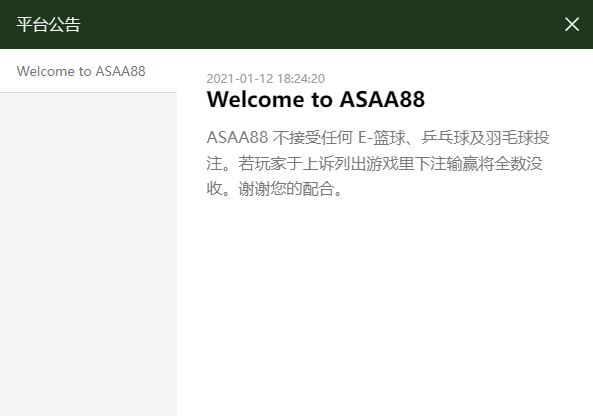
Task: Click the date portion 2021-01-12
Action: (x=239, y=79)
